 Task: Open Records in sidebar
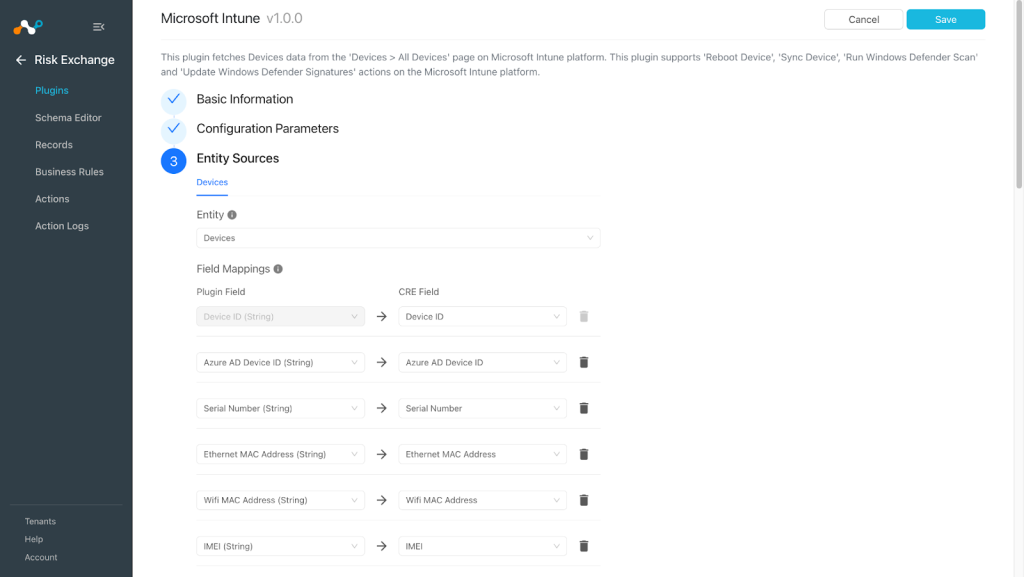(x=54, y=145)
